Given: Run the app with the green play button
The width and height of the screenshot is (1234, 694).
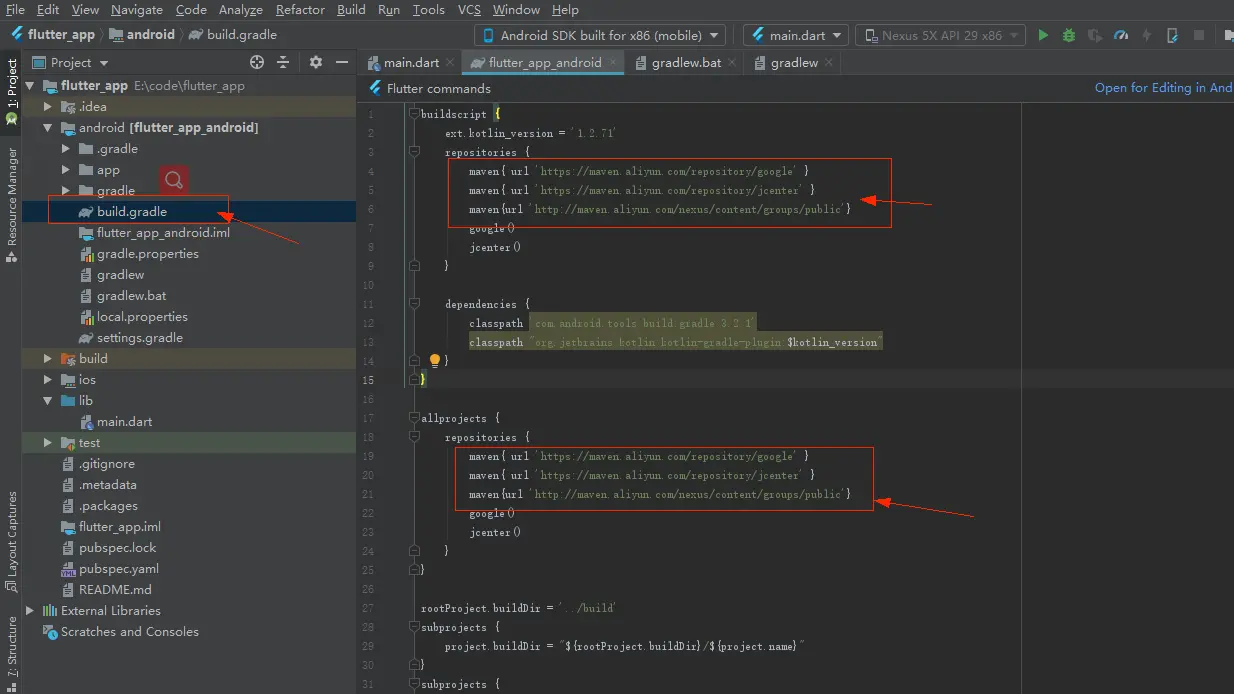Looking at the screenshot, I should [1043, 35].
